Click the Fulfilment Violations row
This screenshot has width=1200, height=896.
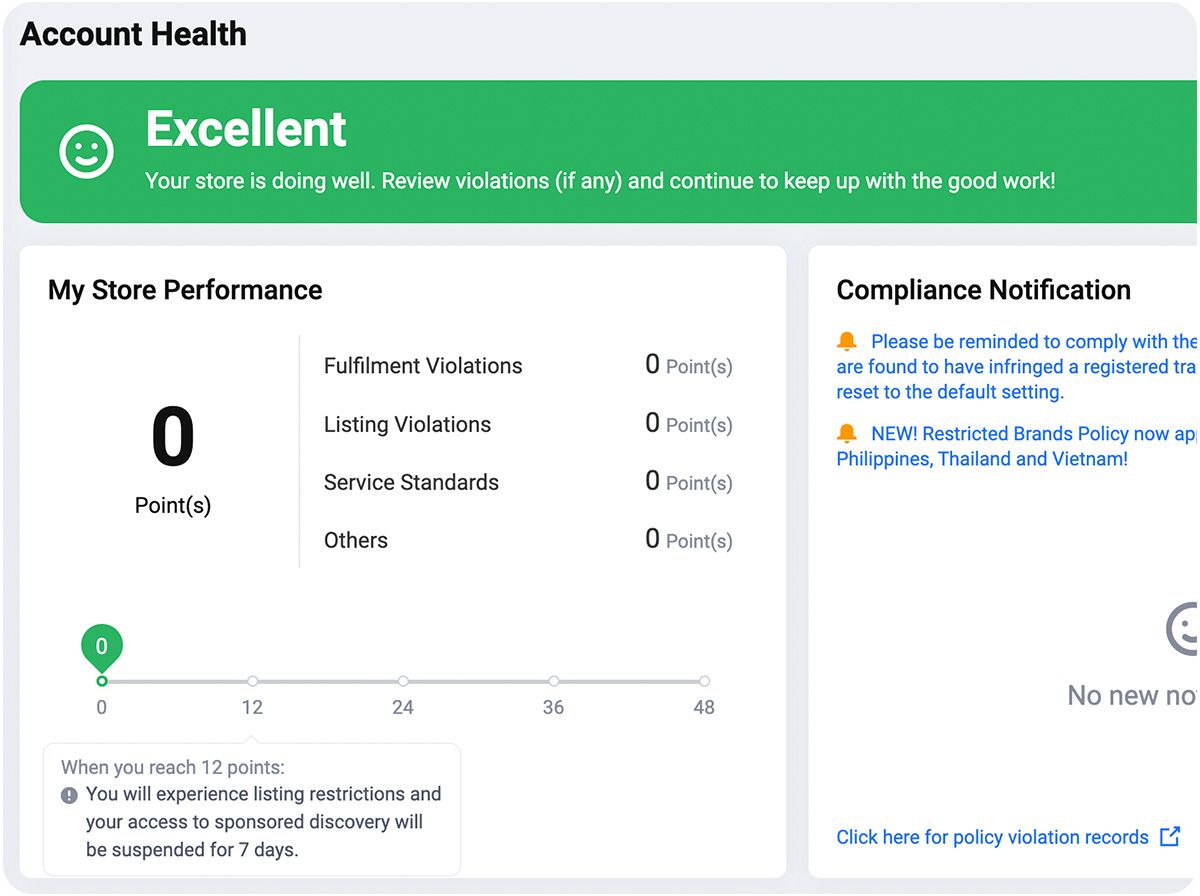[528, 366]
